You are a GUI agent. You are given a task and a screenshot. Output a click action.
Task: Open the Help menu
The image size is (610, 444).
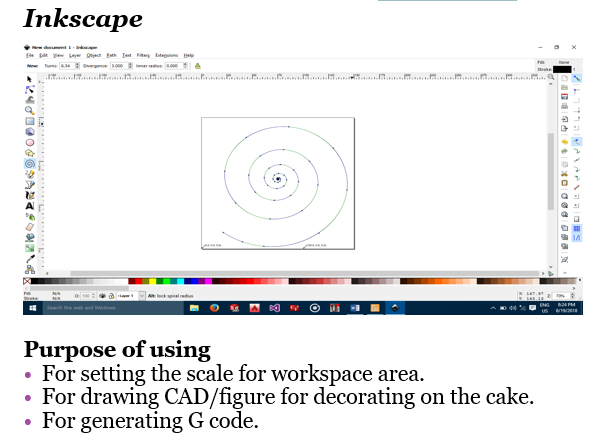[189, 55]
